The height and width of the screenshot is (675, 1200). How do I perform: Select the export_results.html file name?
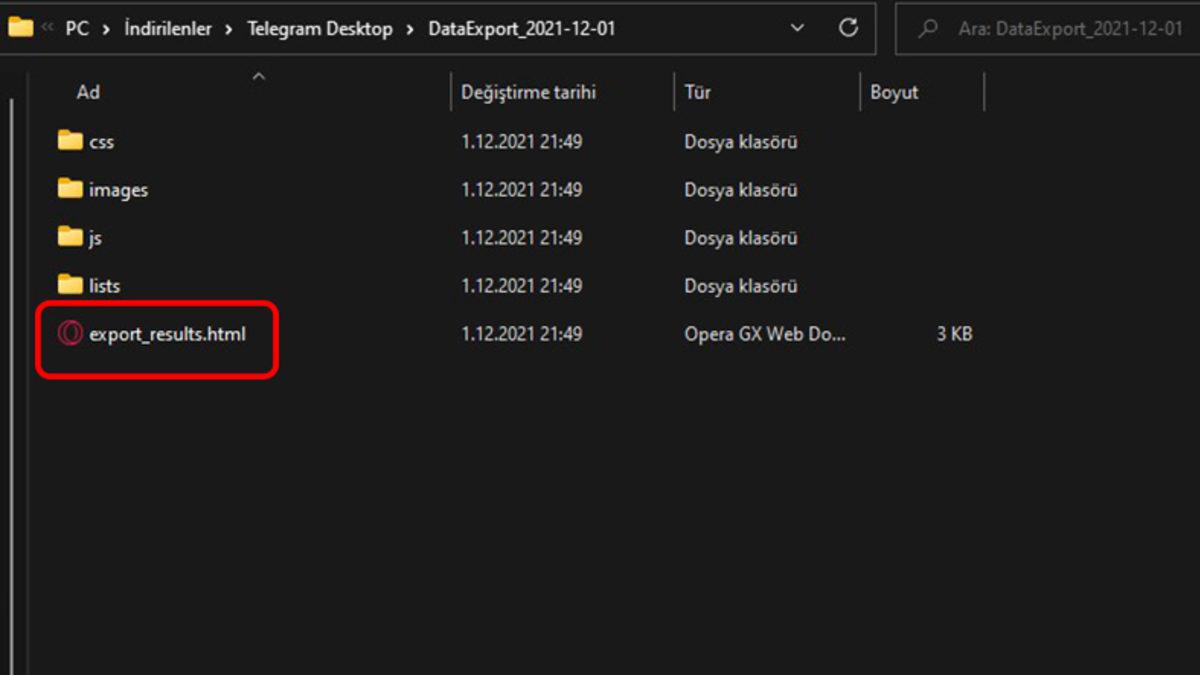tap(167, 334)
